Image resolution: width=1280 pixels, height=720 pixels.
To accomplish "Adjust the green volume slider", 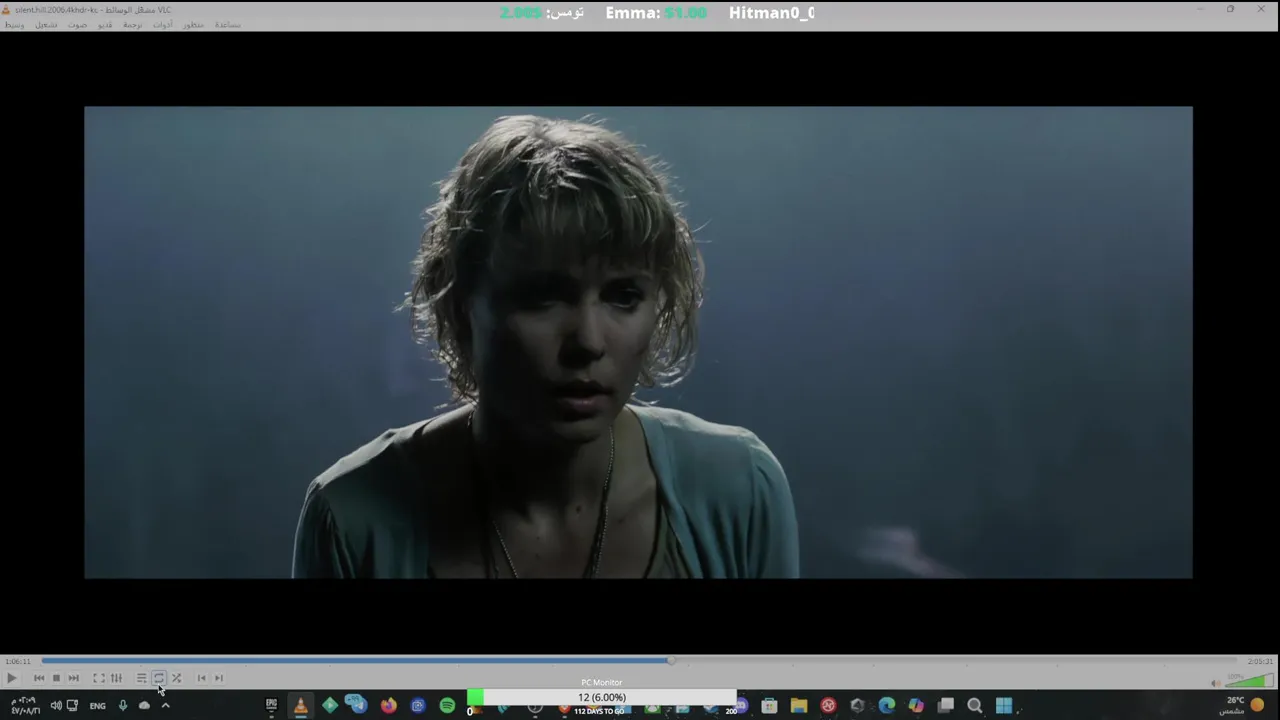I will (1249, 682).
